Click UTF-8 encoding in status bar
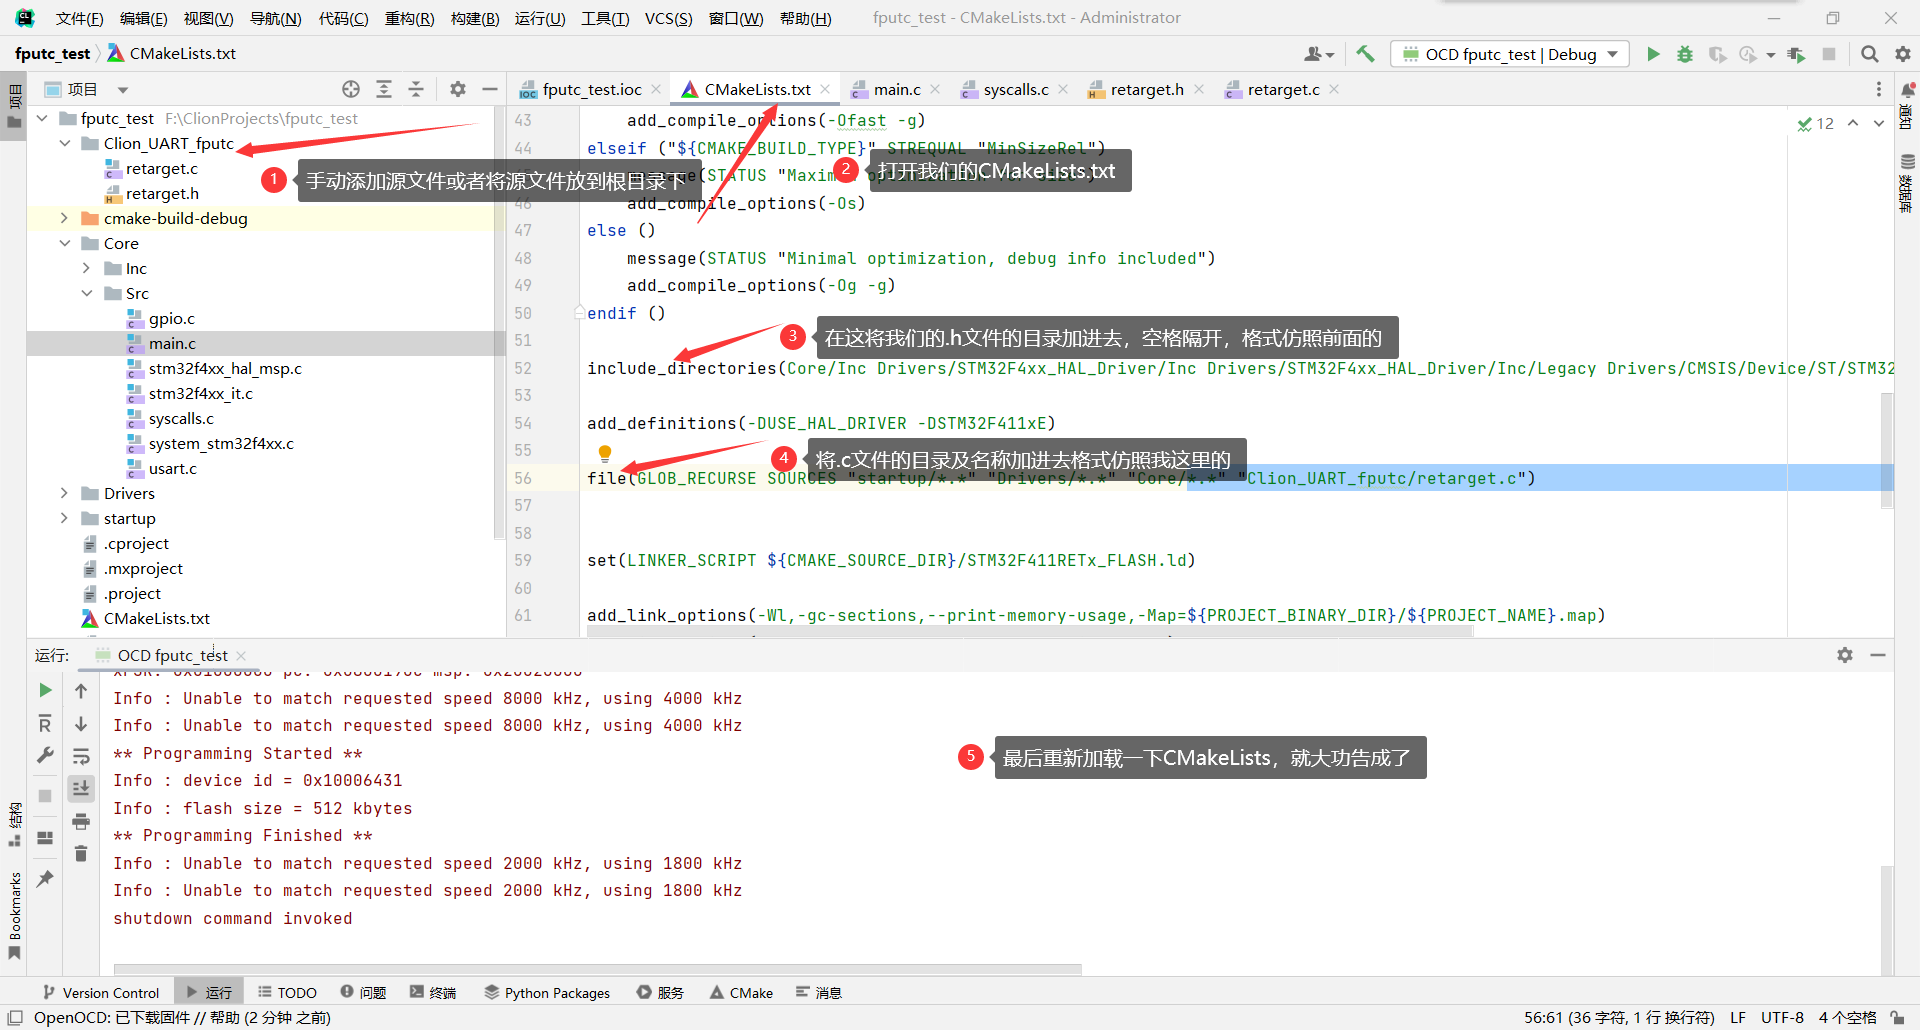The image size is (1920, 1030). [1782, 1017]
